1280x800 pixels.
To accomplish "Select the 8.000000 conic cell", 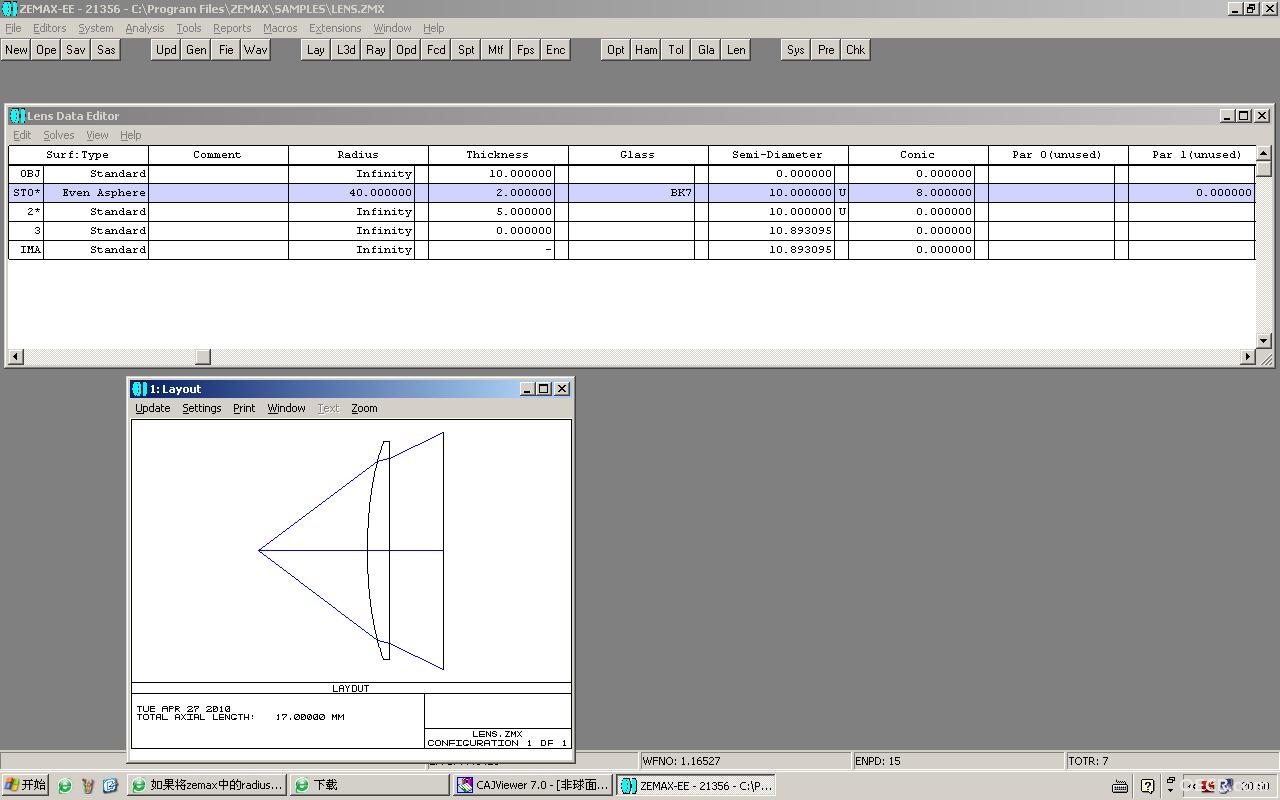I will pos(911,193).
